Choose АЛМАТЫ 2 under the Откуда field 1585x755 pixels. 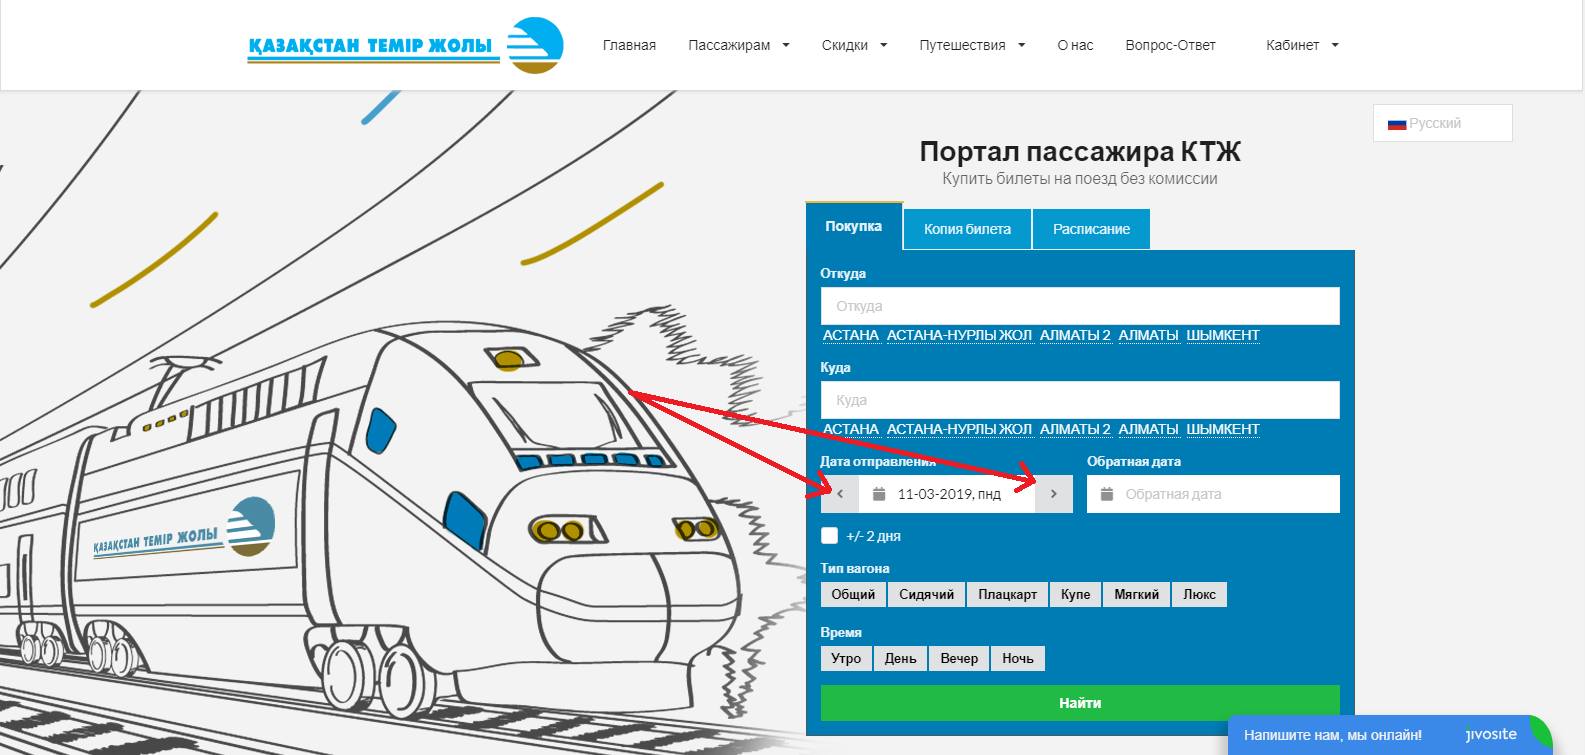(1075, 335)
